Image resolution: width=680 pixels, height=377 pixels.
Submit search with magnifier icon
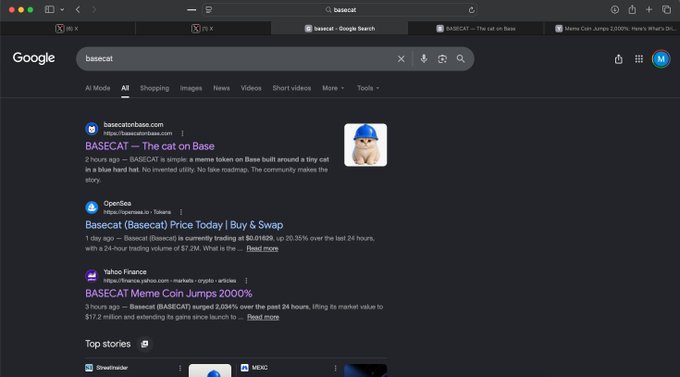pos(461,59)
